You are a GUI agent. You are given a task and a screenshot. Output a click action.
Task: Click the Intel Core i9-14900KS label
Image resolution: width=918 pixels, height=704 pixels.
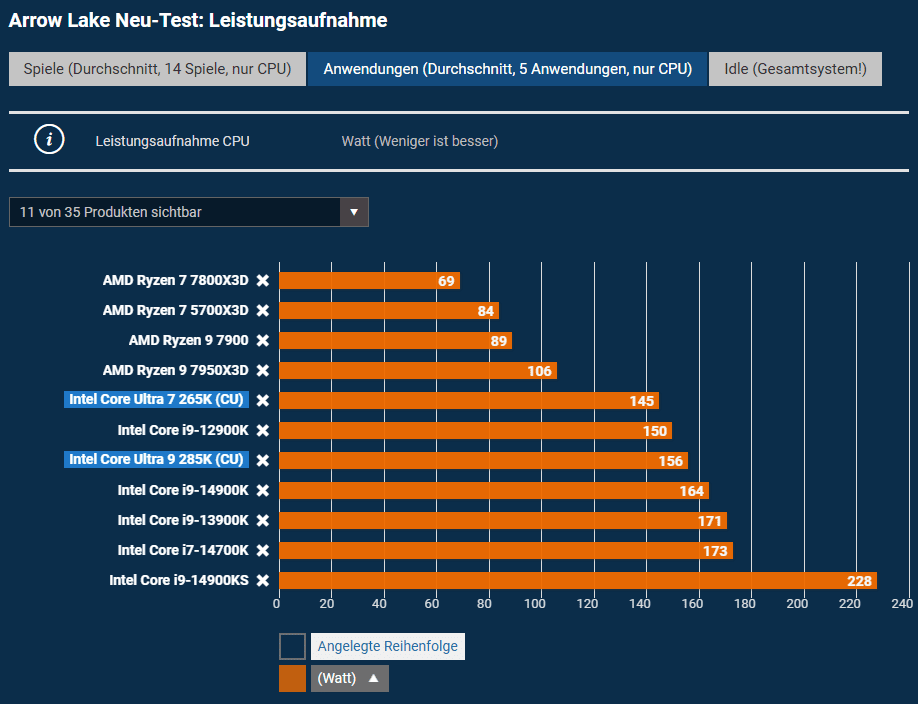click(x=179, y=580)
